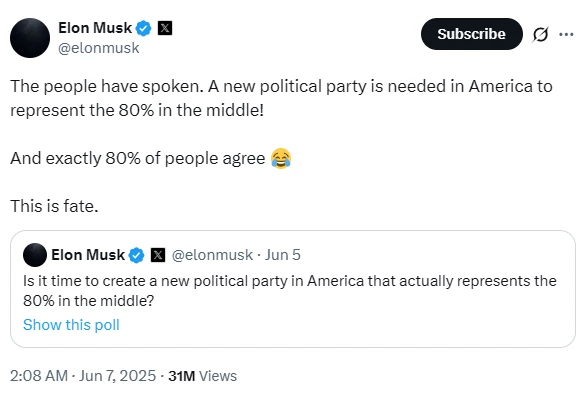Image resolution: width=588 pixels, height=401 pixels.
Task: Click the small avatar in the quoted post
Action: (35, 255)
